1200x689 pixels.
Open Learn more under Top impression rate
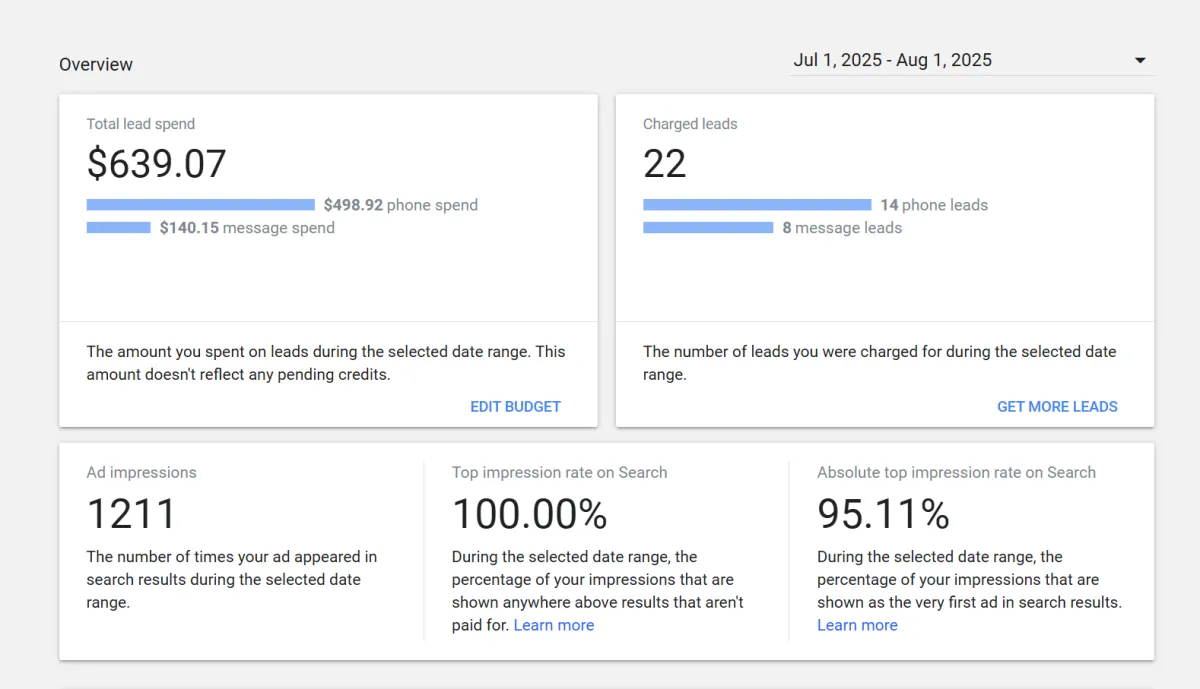click(553, 625)
